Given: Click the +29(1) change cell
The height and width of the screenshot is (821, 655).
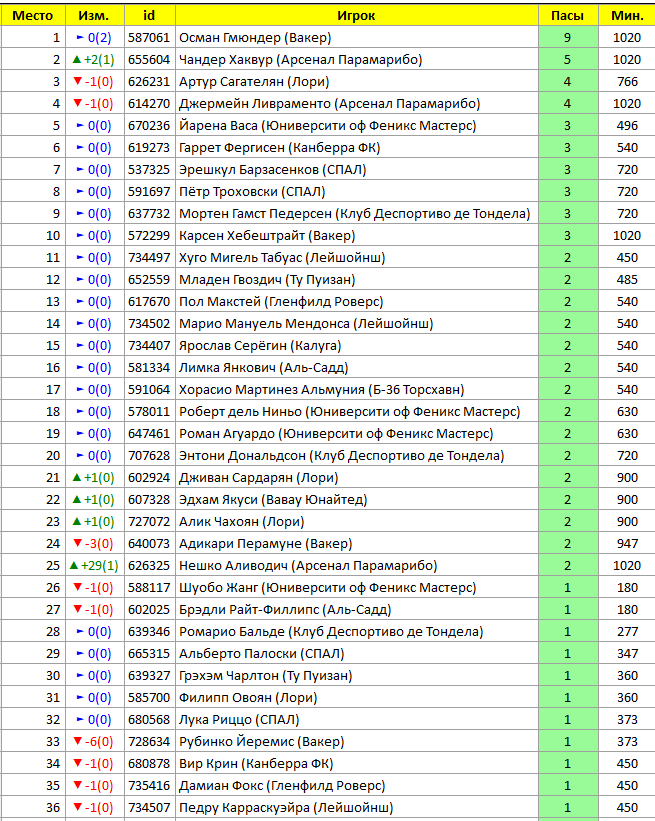Looking at the screenshot, I should click(95, 565).
